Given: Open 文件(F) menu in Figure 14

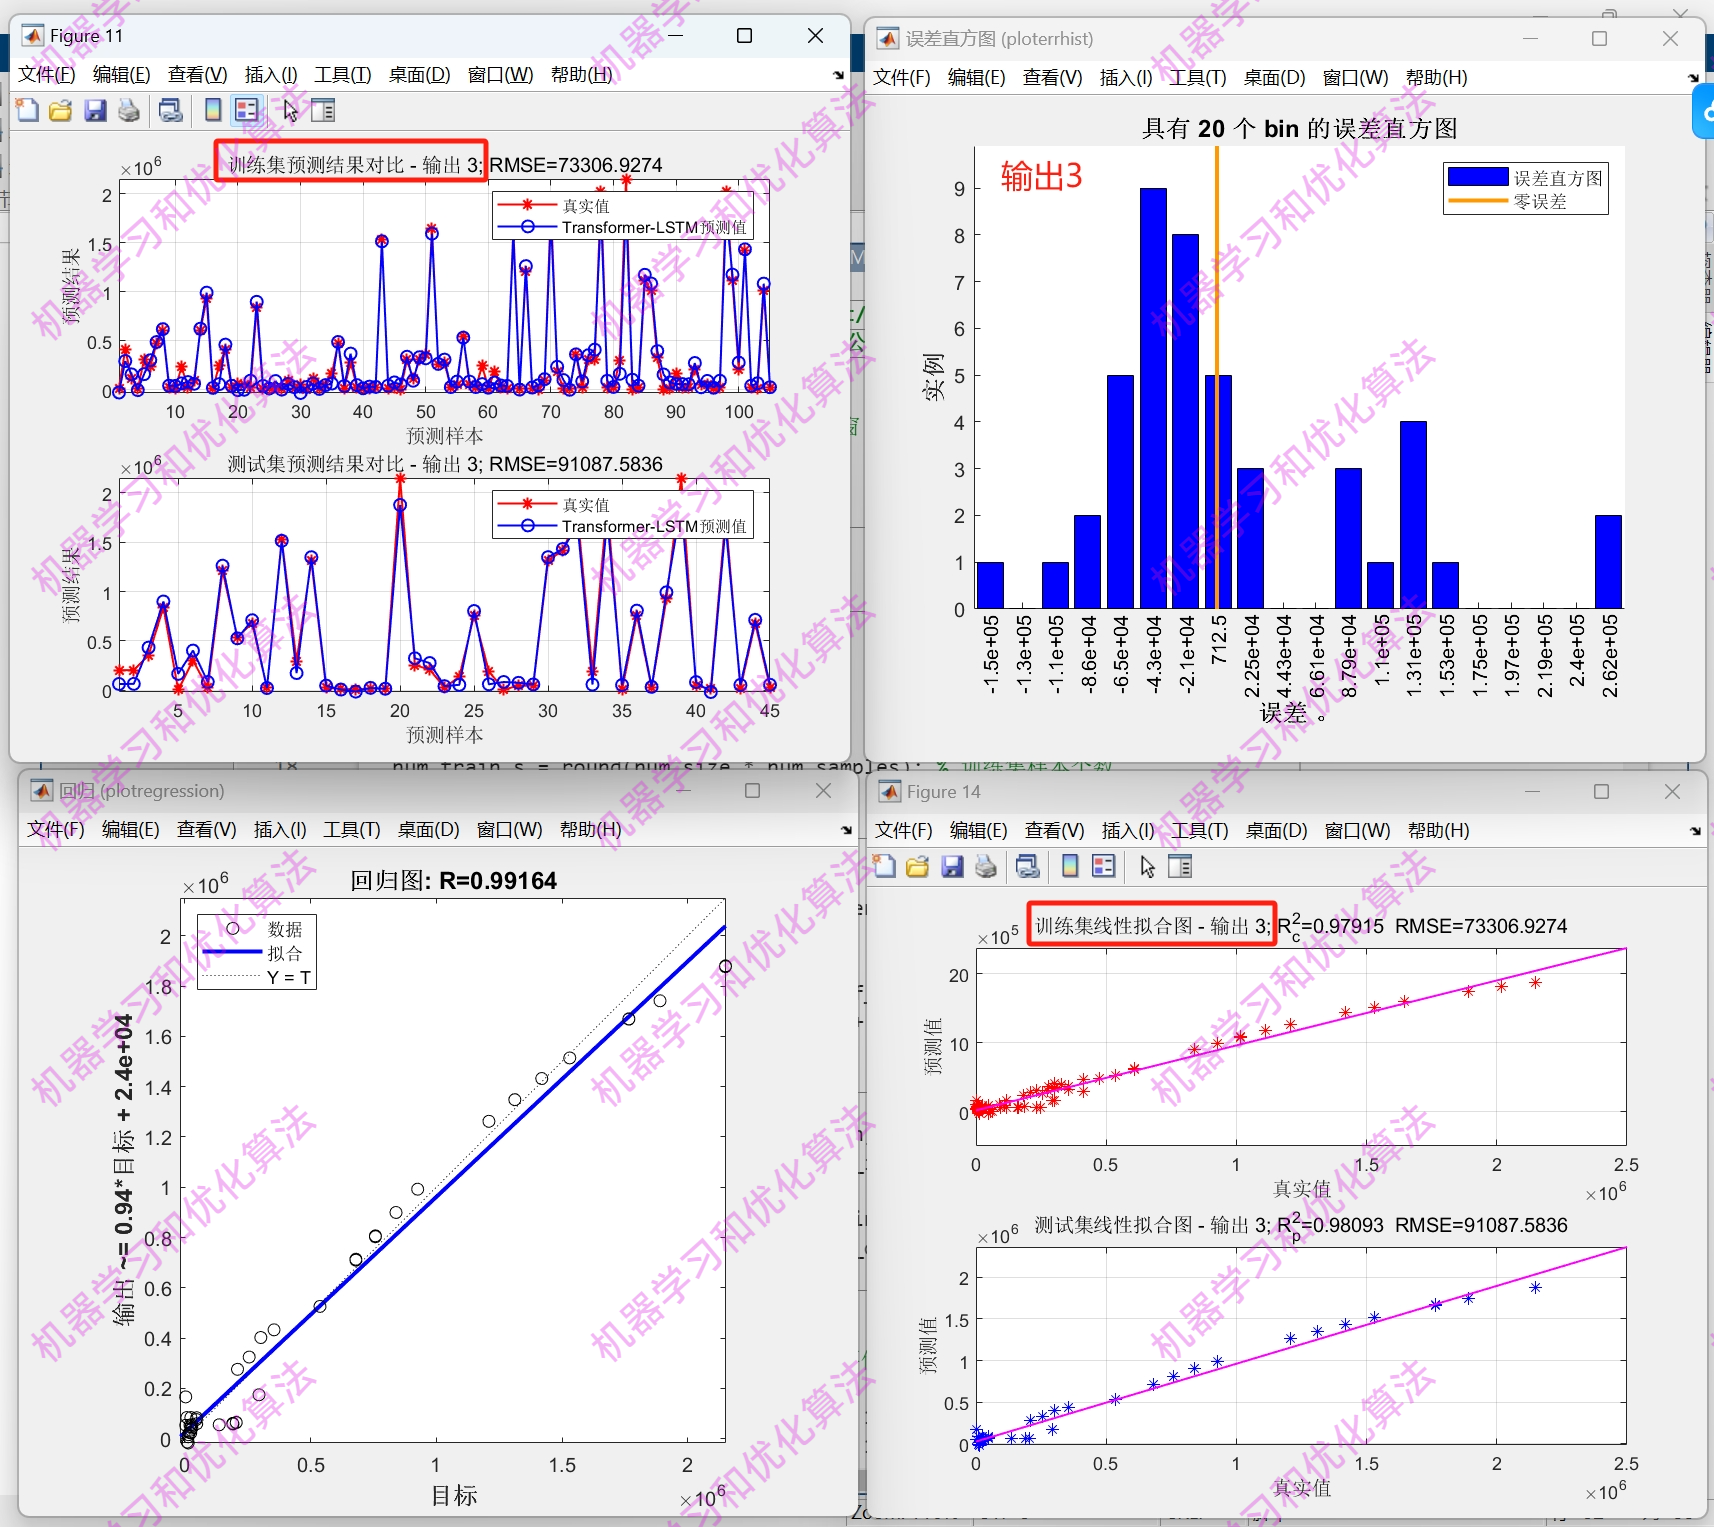Looking at the screenshot, I should point(903,831).
